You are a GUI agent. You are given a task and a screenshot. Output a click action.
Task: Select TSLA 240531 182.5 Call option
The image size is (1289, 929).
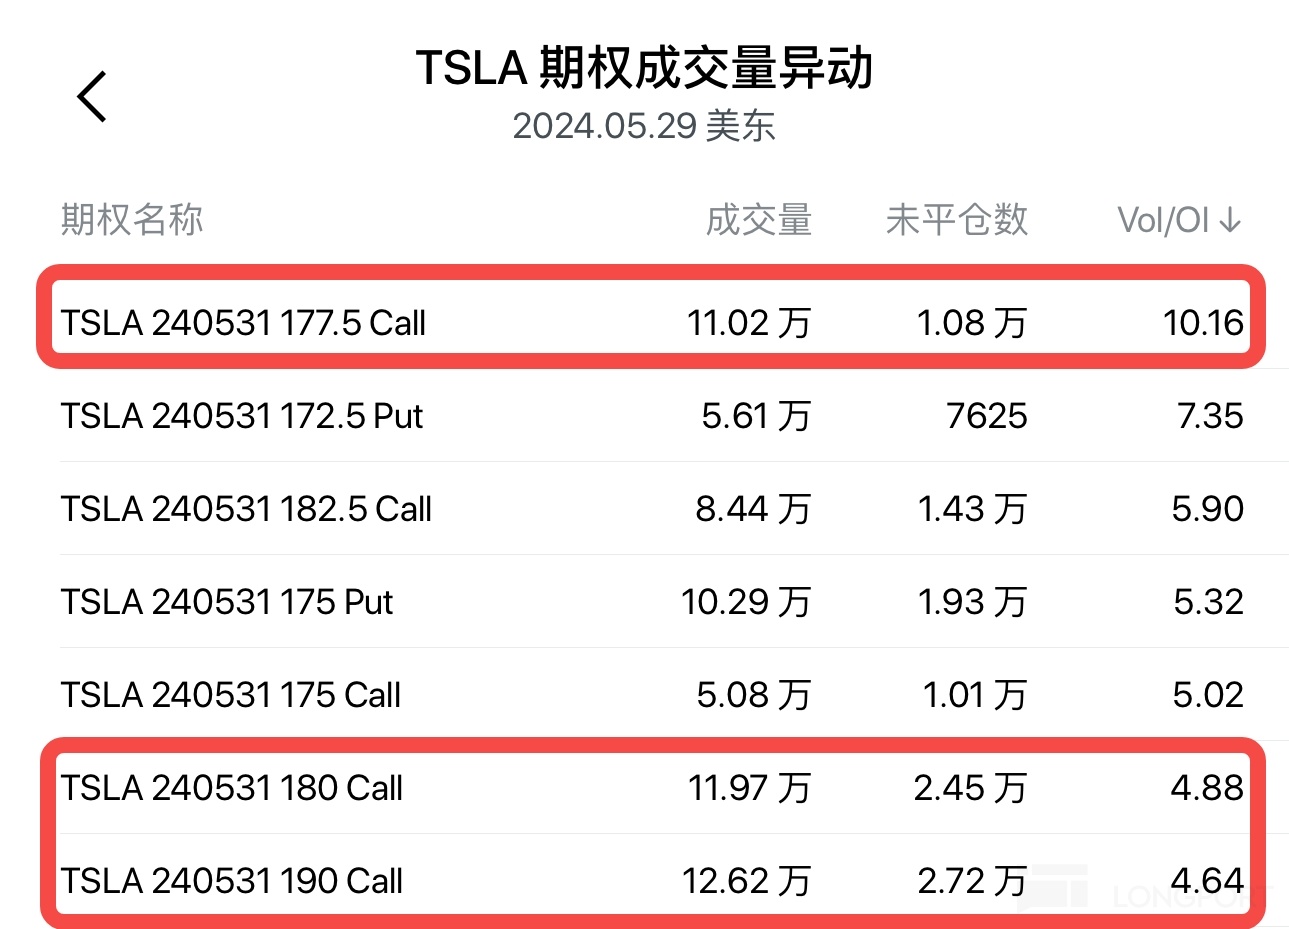click(x=246, y=509)
